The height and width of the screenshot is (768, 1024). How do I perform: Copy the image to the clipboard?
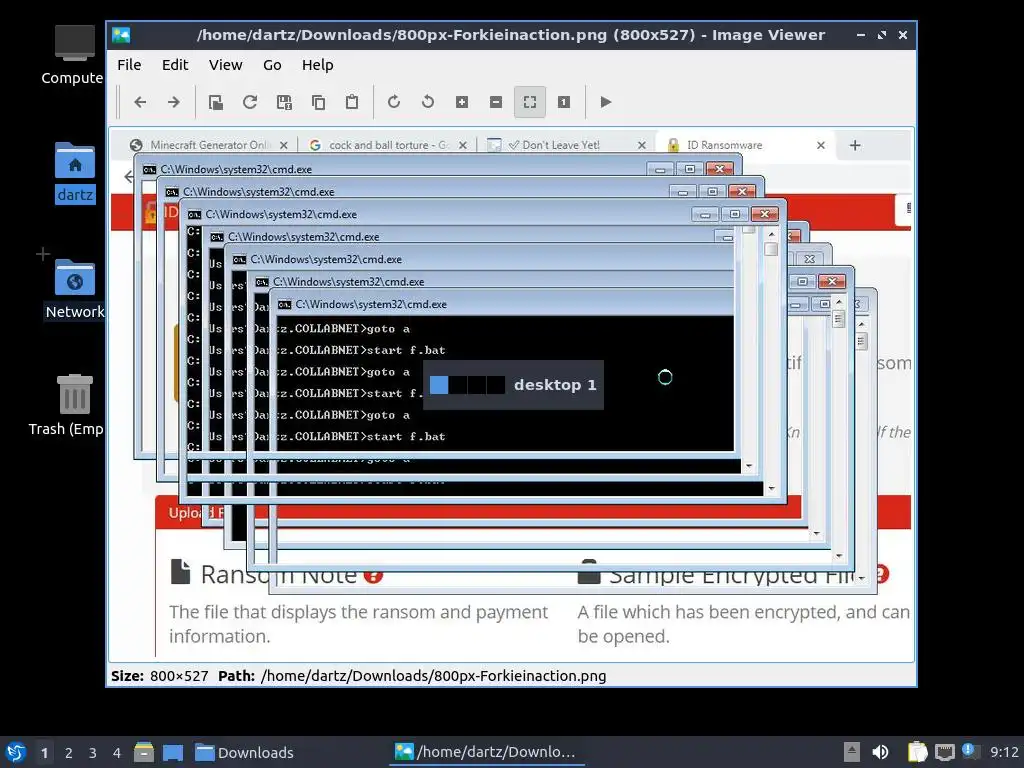coord(318,102)
